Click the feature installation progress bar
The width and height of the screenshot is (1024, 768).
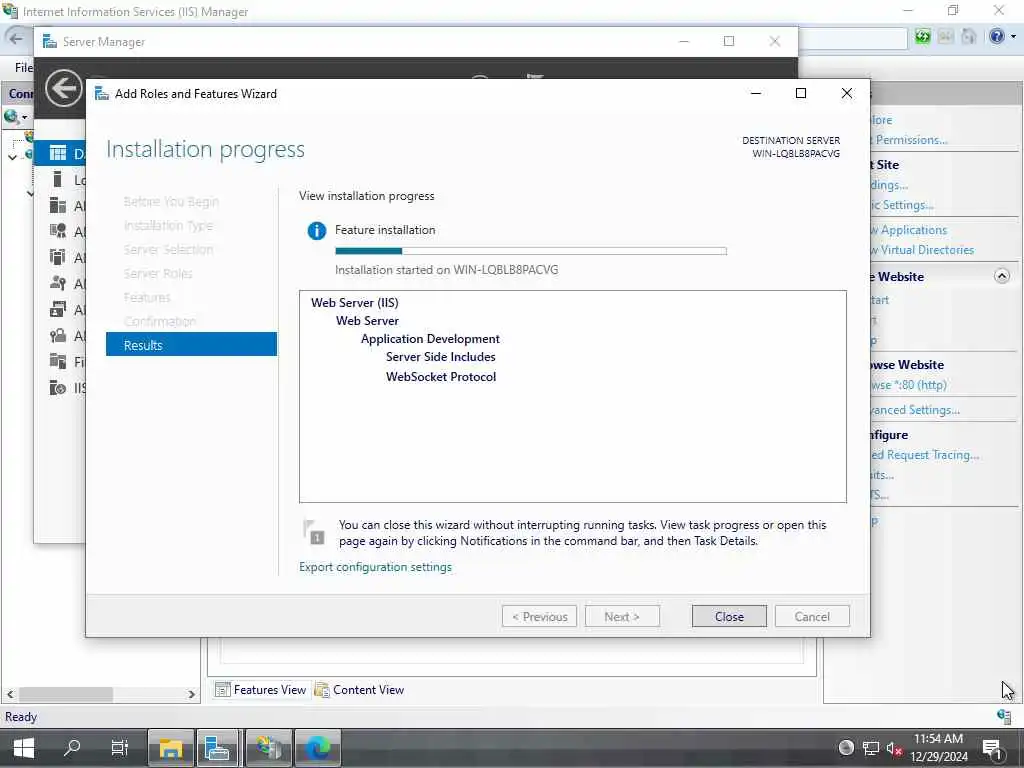pyautogui.click(x=530, y=251)
